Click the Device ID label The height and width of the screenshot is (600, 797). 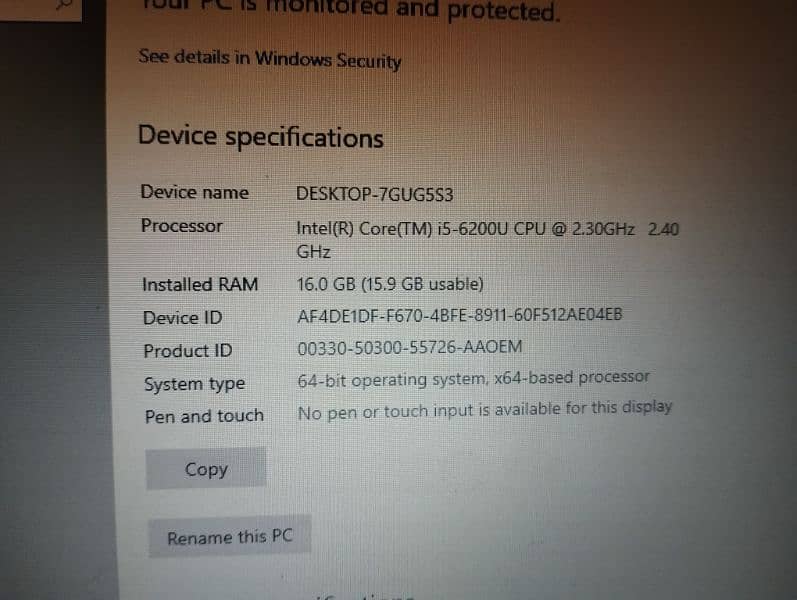pos(182,318)
